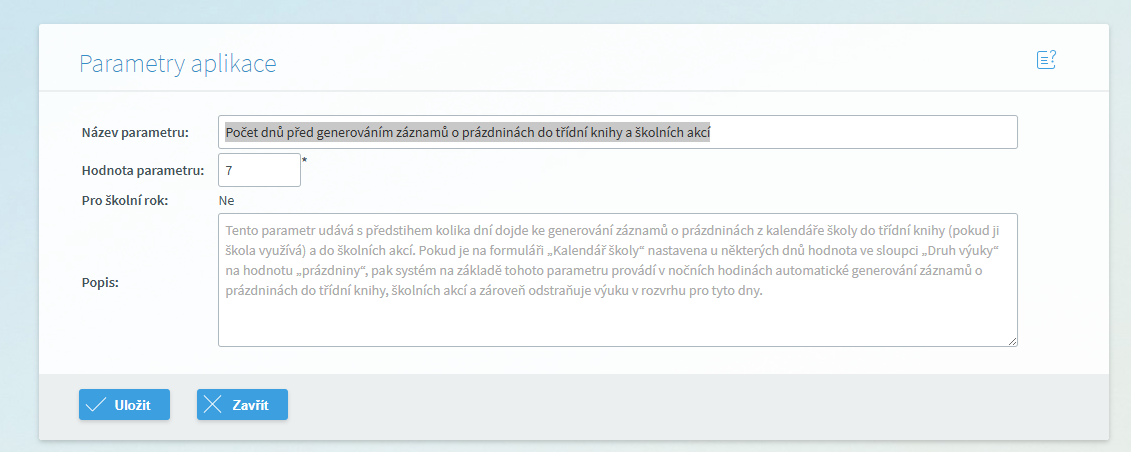Click the "Hodnota parametru:" label

(144, 171)
